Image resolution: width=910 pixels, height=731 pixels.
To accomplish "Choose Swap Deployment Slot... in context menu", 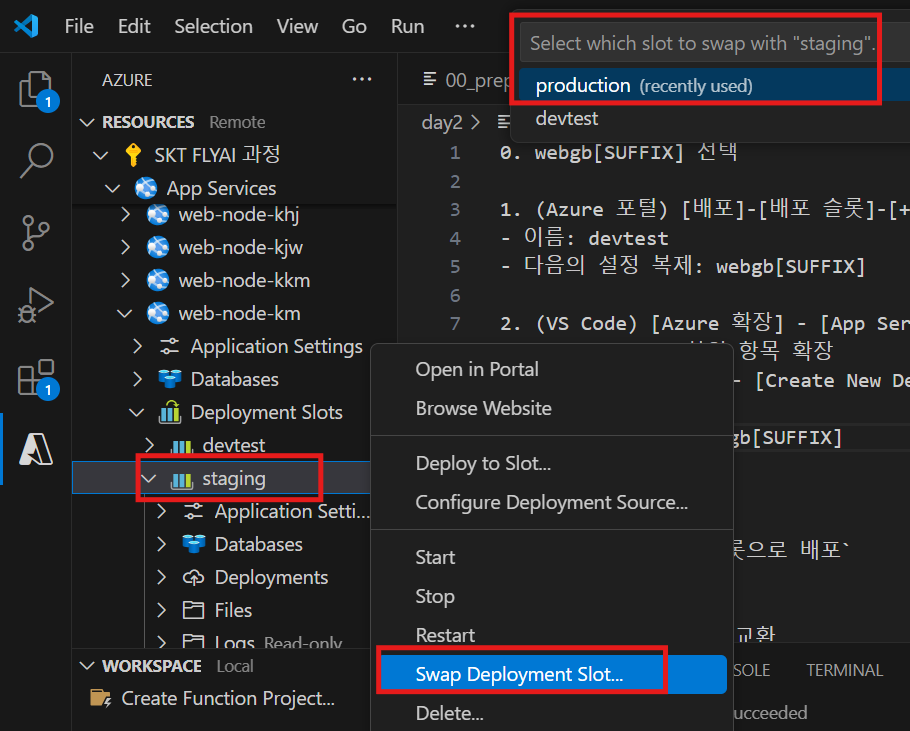I will coord(551,674).
